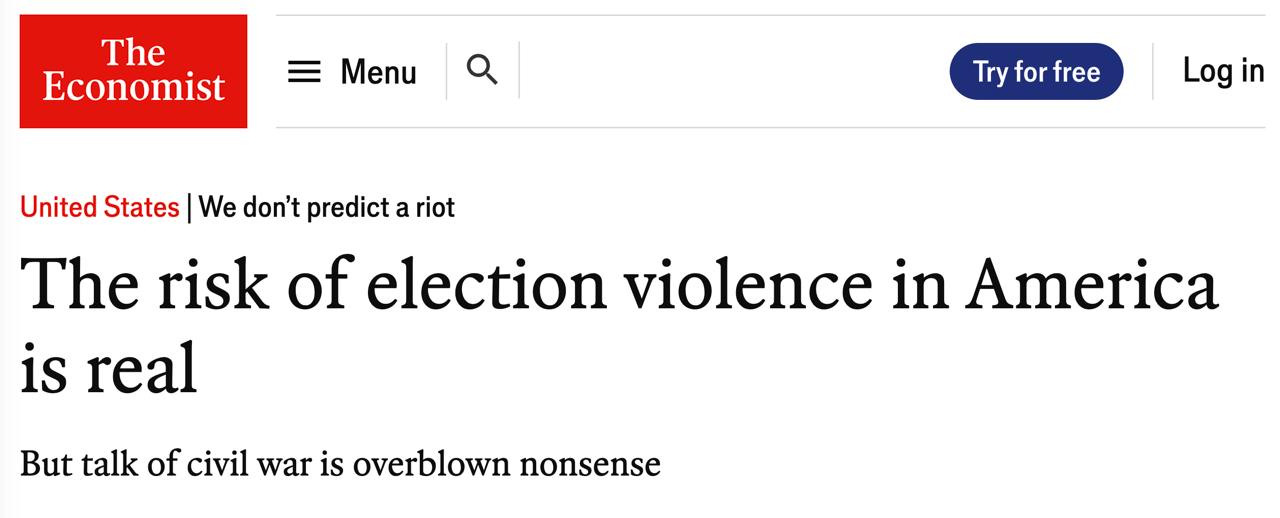Click The Economist red logo
Viewport: 1280px width, 518px height.
(133, 71)
